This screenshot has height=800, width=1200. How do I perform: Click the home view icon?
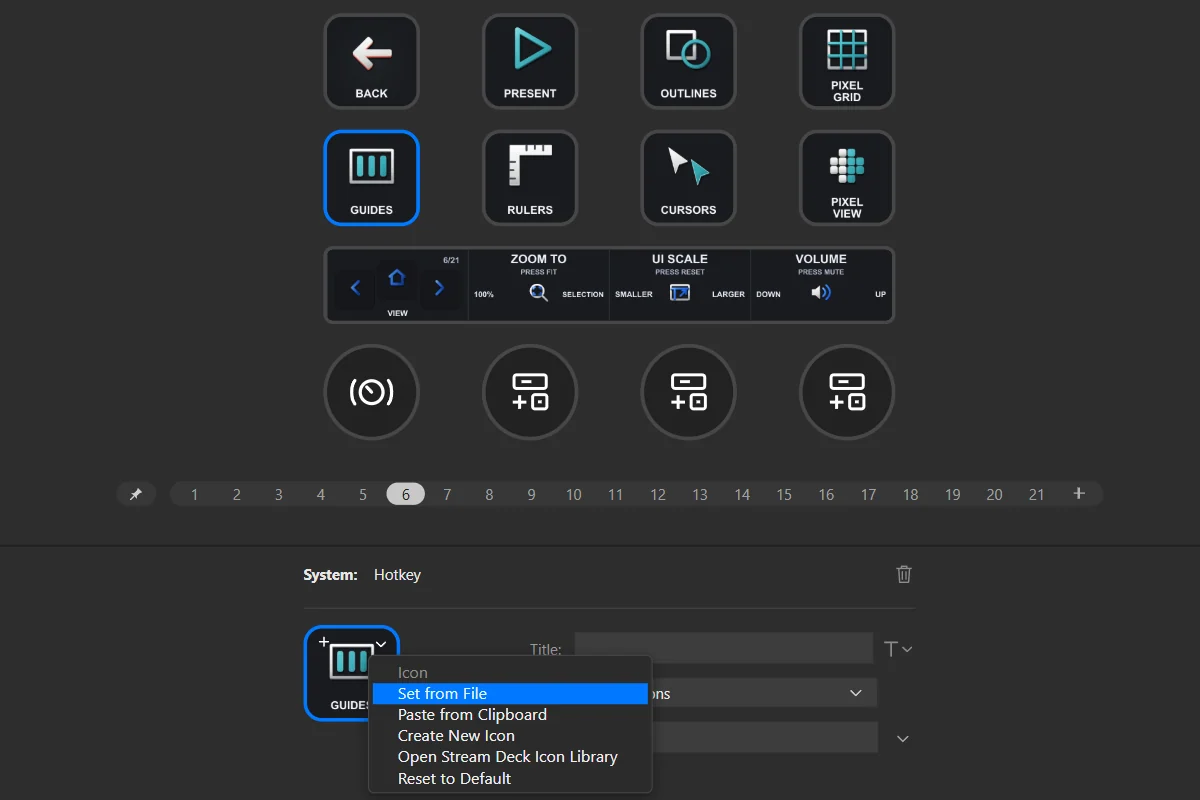[x=397, y=278]
